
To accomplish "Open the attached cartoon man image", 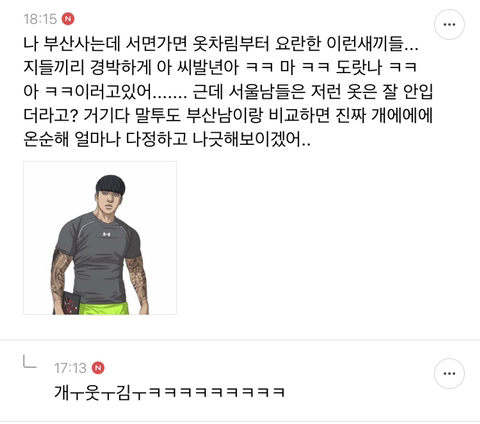I will tap(100, 238).
